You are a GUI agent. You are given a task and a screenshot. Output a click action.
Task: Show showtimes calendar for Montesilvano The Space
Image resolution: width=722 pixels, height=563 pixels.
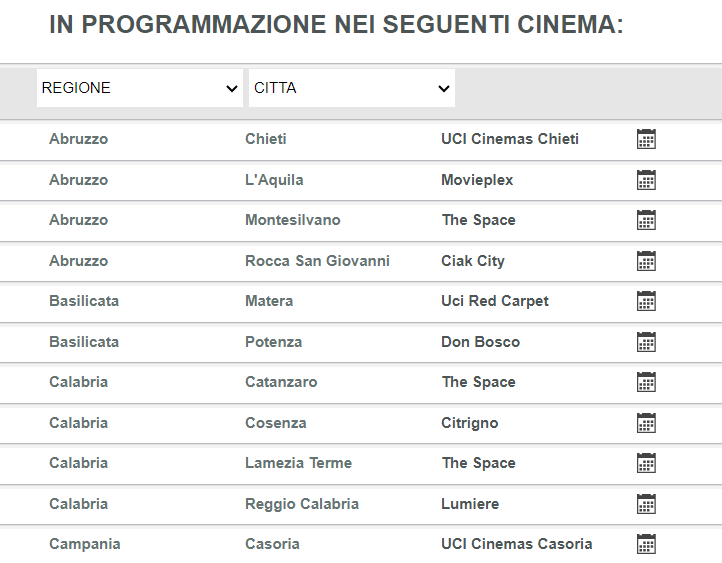click(646, 220)
